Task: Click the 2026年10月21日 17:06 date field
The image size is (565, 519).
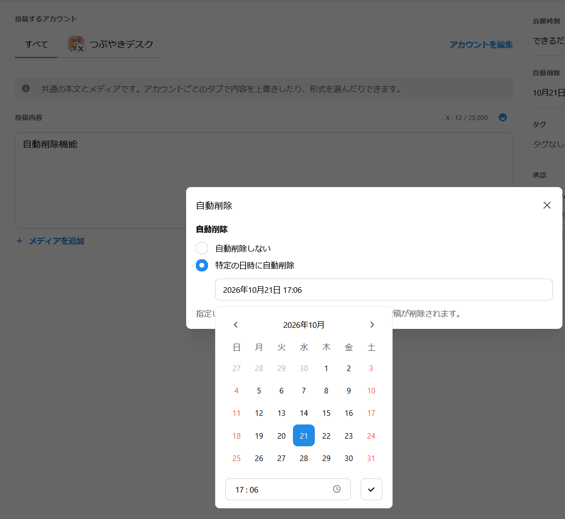Action: (x=383, y=289)
